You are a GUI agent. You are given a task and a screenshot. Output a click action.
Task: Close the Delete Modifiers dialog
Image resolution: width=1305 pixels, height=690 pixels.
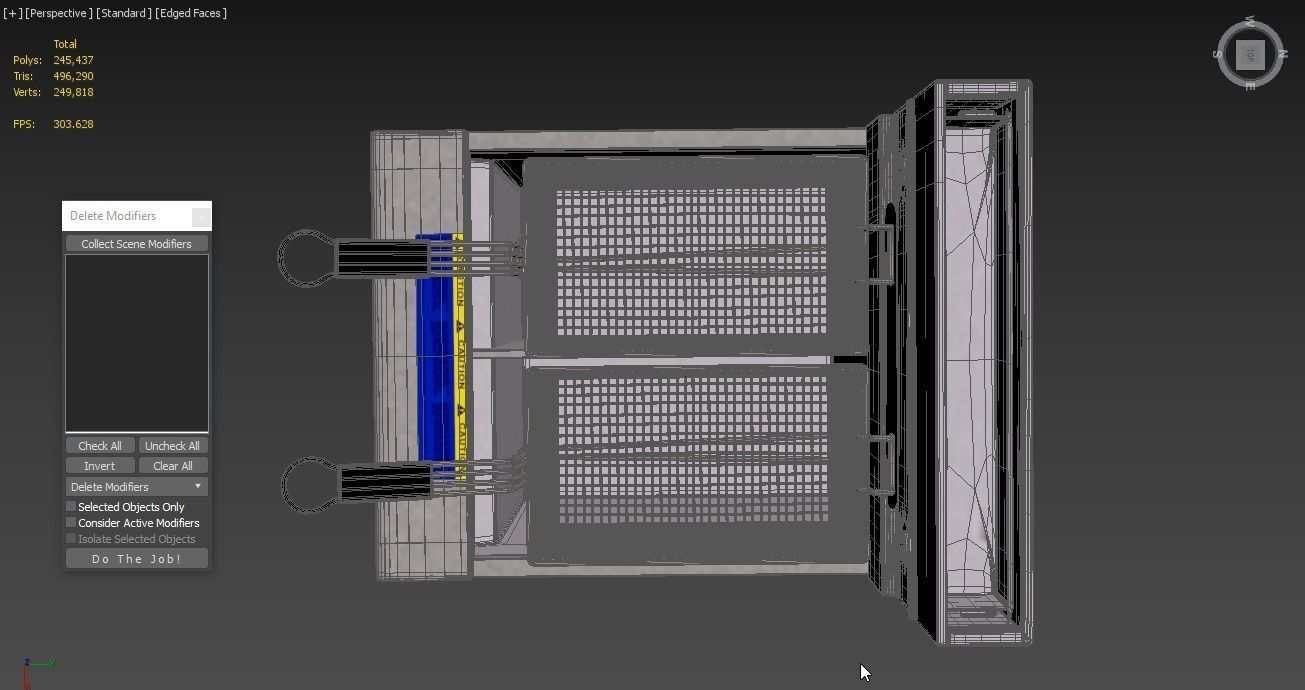(x=201, y=216)
